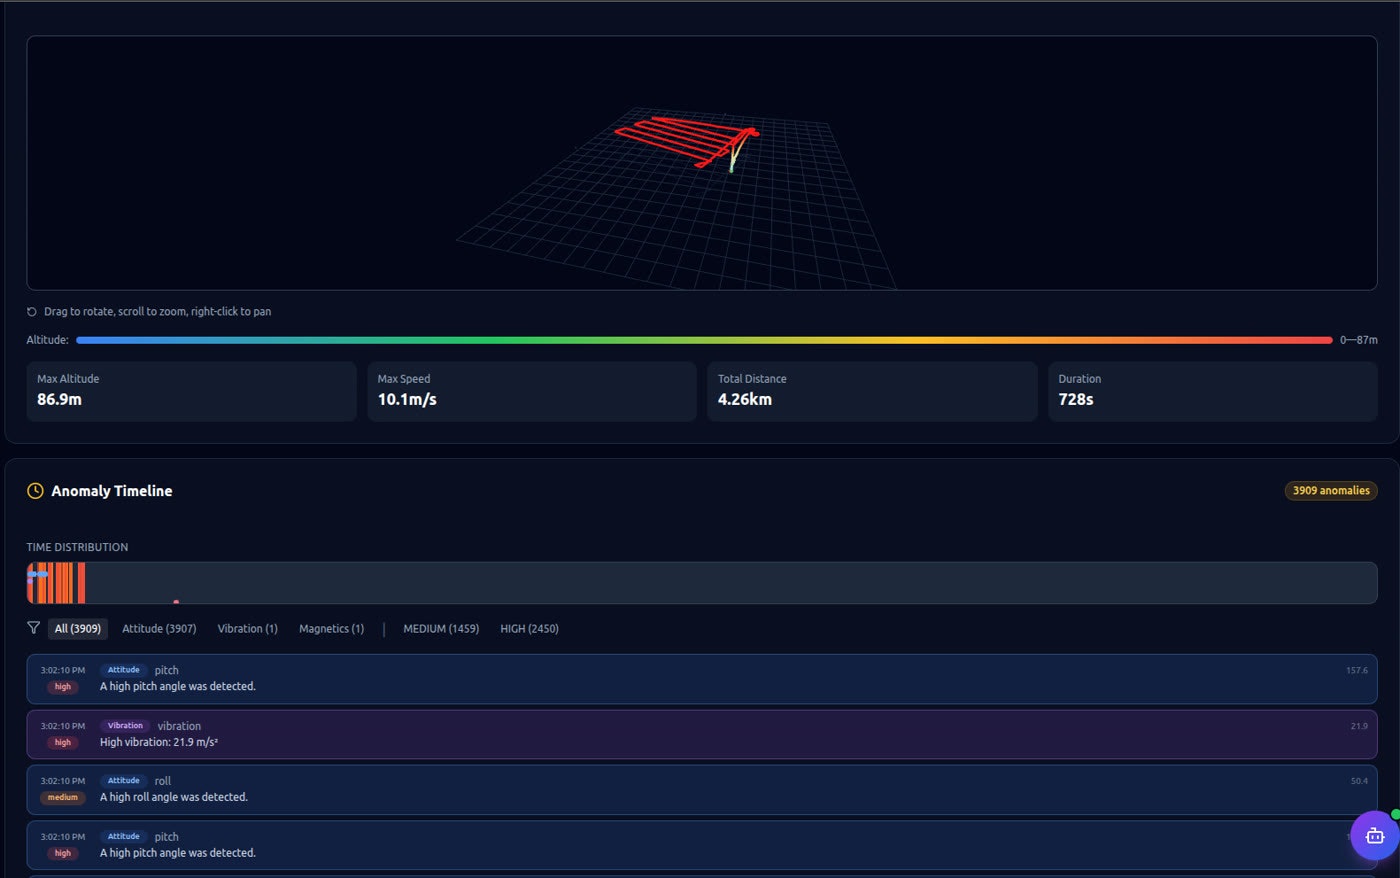This screenshot has width=1400, height=878.
Task: Click 'High vibration: 21.9 m/s²' text
Action: (159, 742)
